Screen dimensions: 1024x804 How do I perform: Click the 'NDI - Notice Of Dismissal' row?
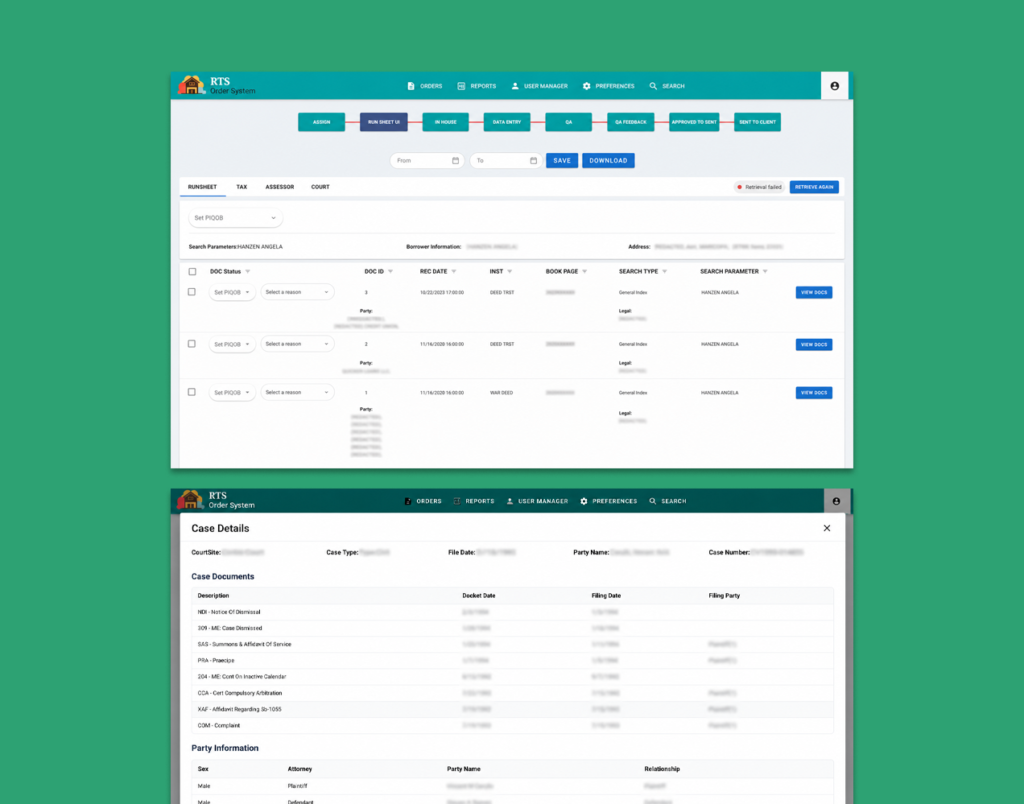pyautogui.click(x=513, y=612)
